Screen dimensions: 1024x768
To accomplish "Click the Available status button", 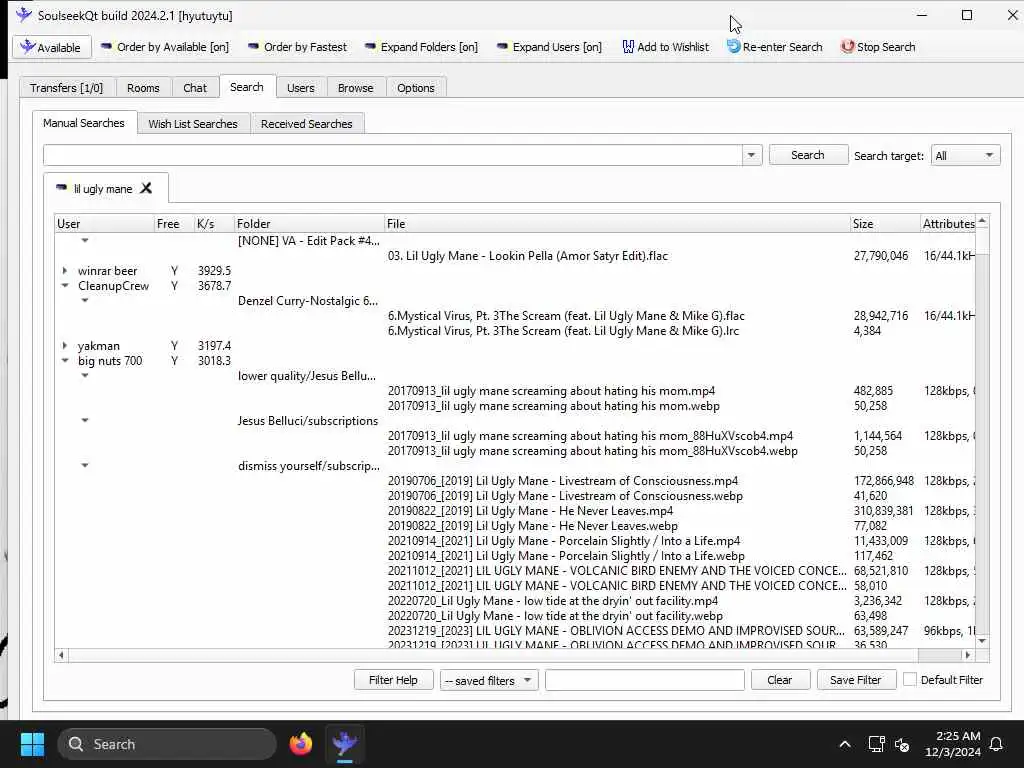I will tap(50, 47).
